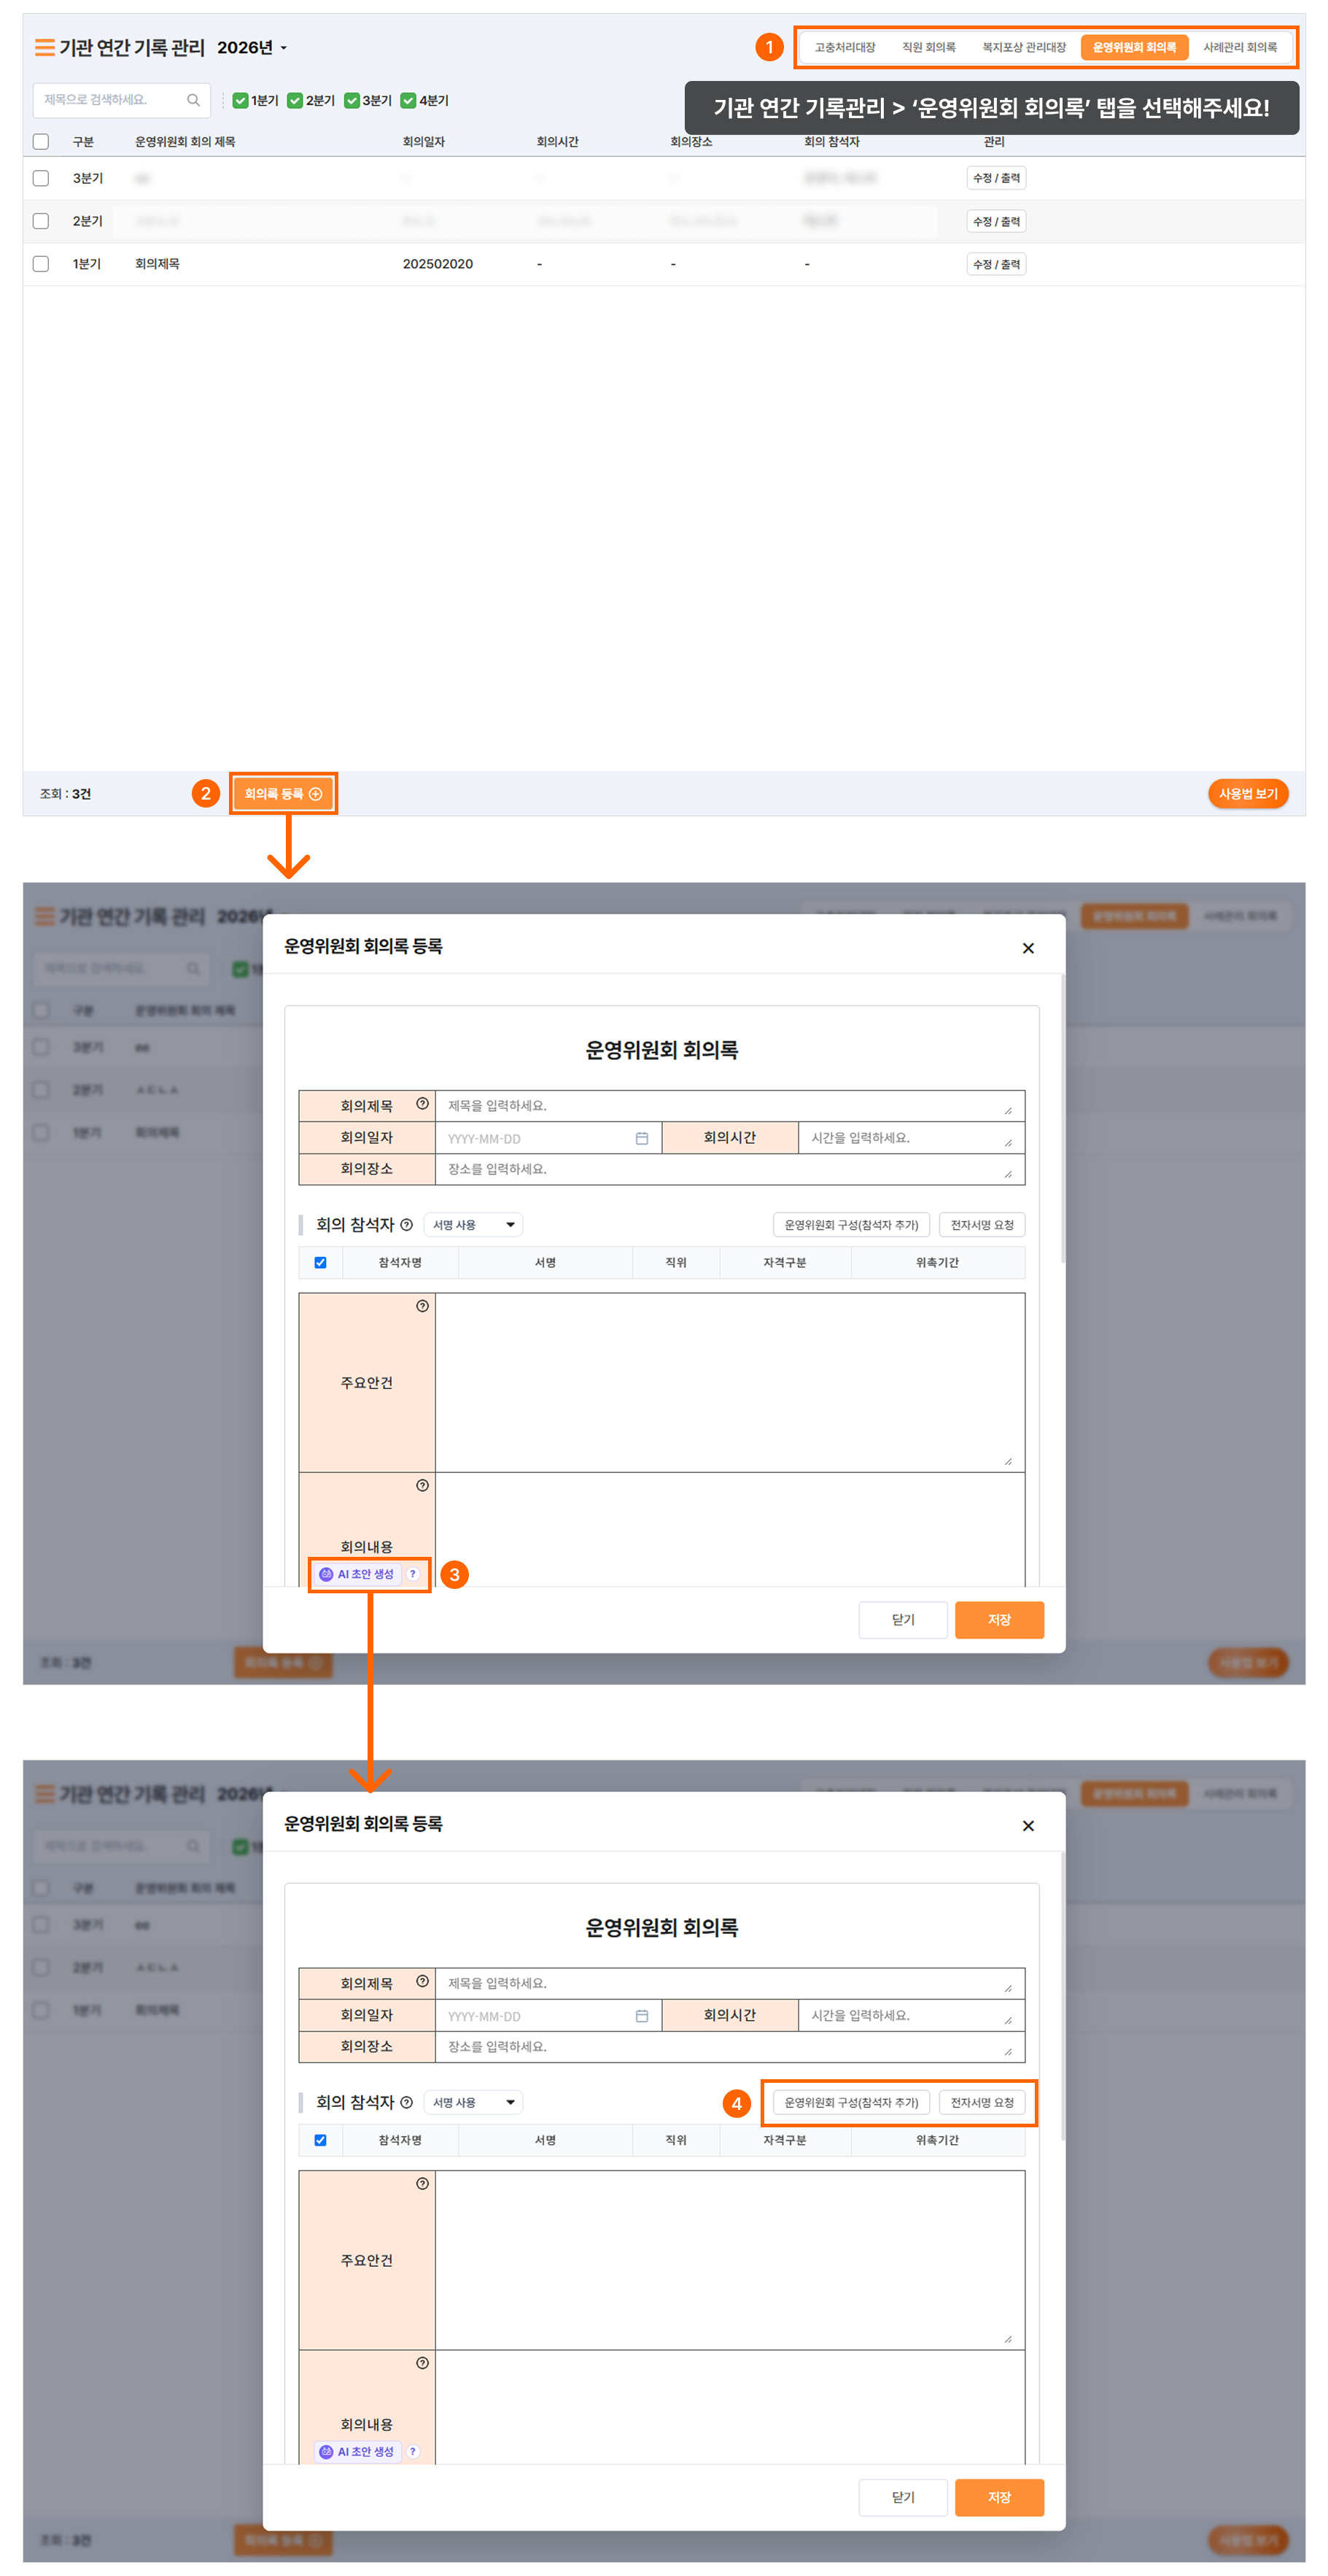Open the hamburger menu beside 기관 연간 기록 관리
The width and height of the screenshot is (1328, 2576).
click(45, 47)
